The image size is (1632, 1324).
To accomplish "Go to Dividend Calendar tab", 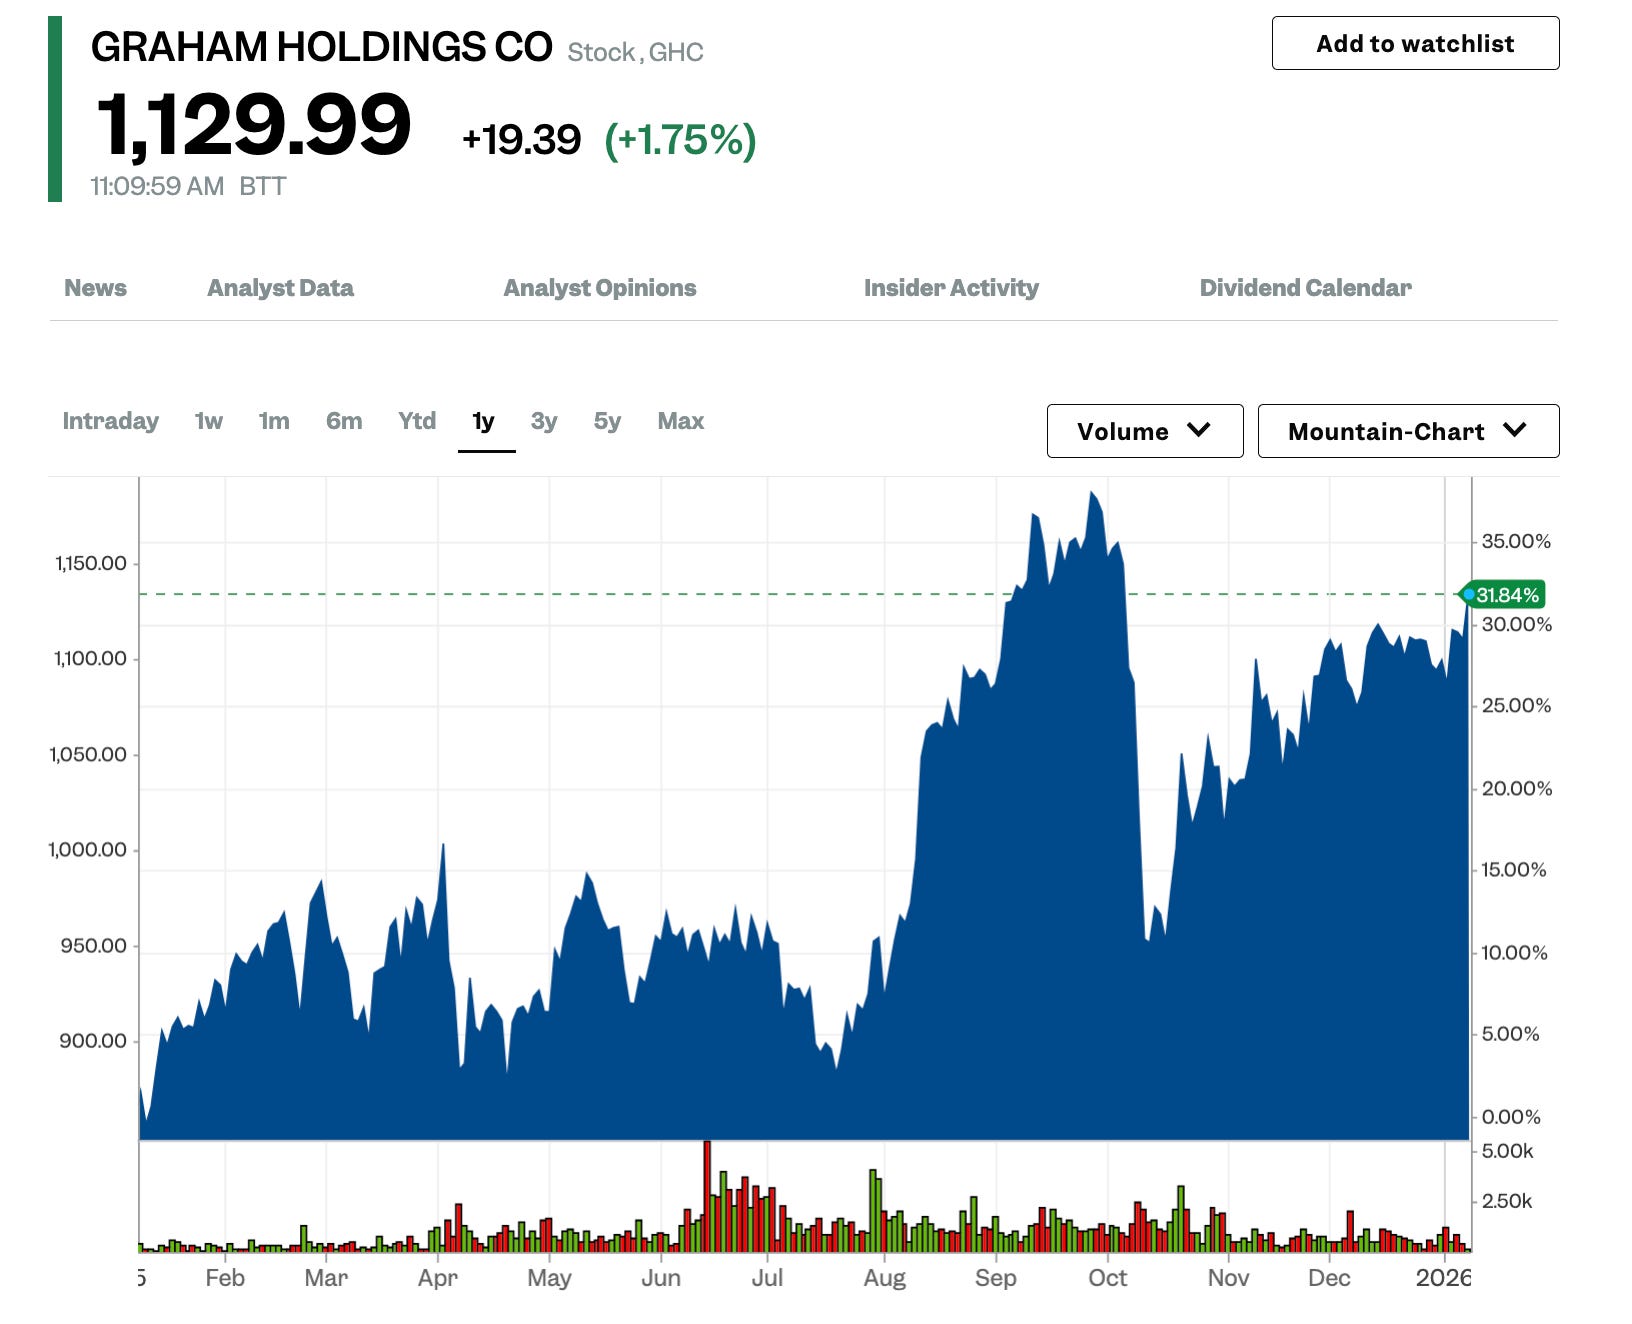I will point(1305,288).
